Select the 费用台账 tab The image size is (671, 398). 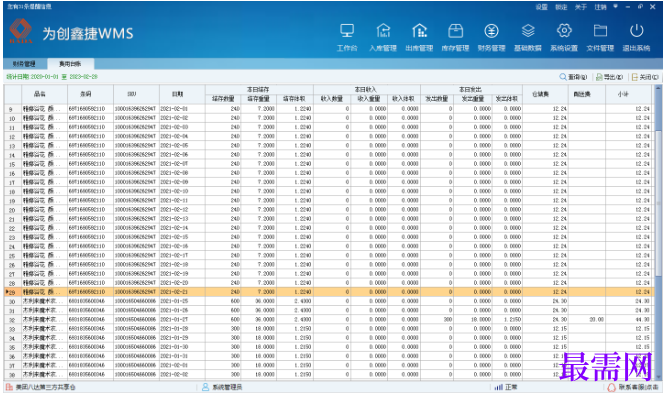click(70, 64)
